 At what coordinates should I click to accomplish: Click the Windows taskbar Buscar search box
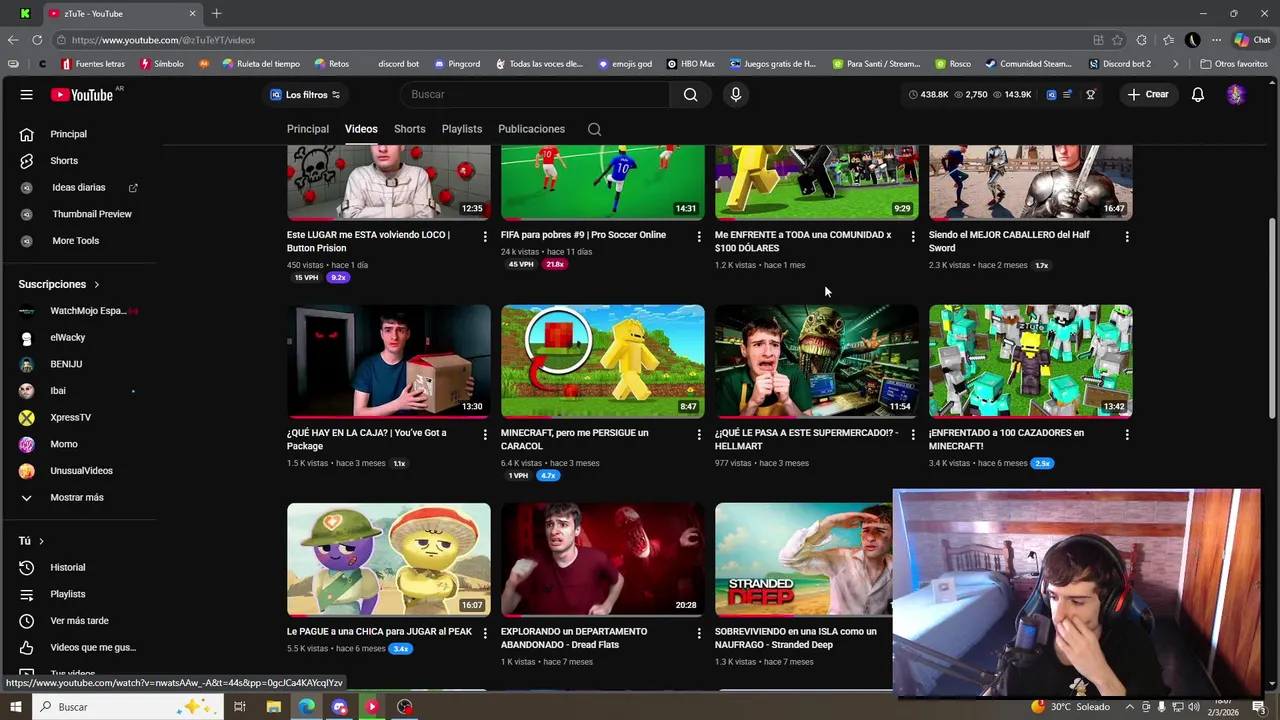(128, 707)
